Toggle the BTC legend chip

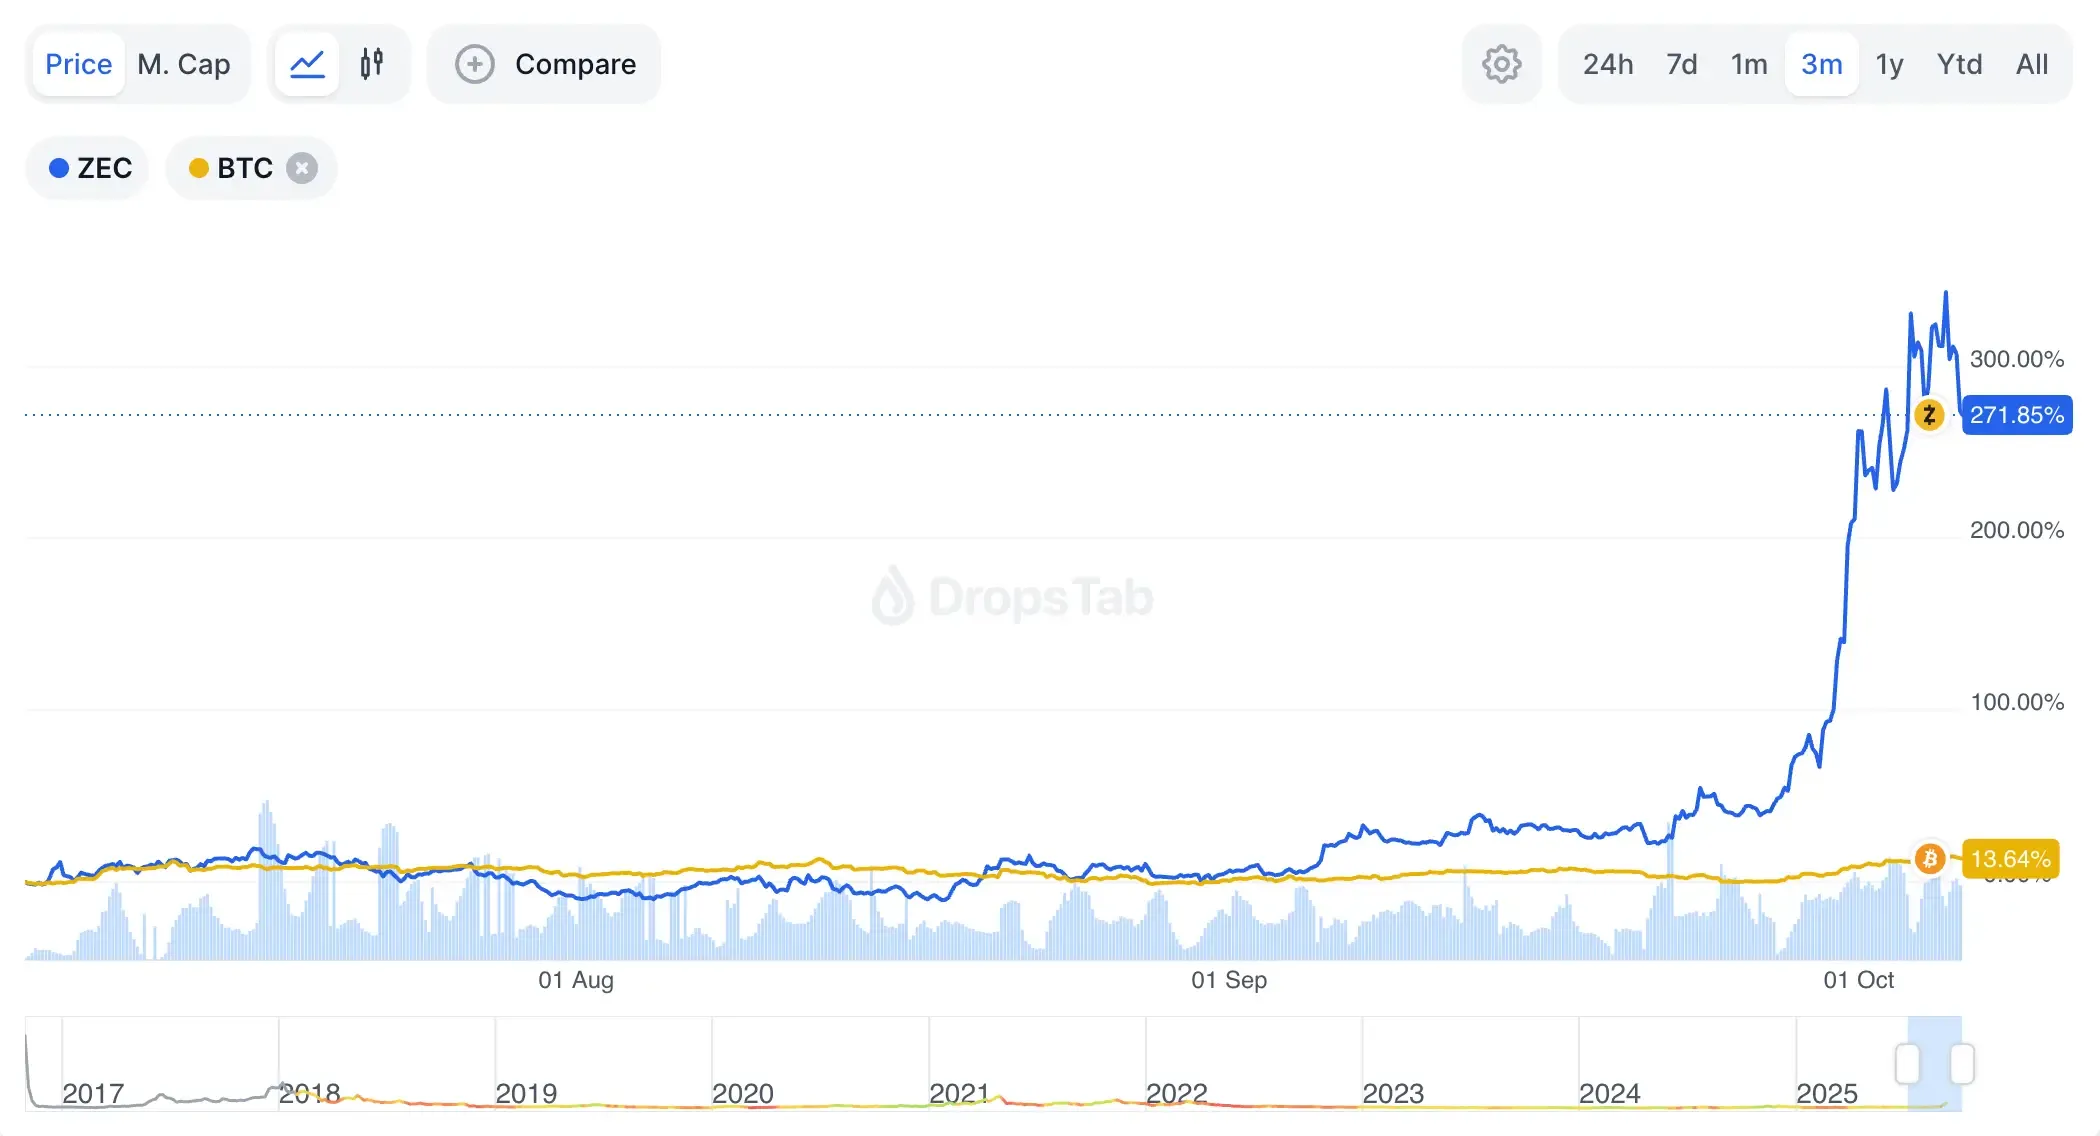point(238,168)
